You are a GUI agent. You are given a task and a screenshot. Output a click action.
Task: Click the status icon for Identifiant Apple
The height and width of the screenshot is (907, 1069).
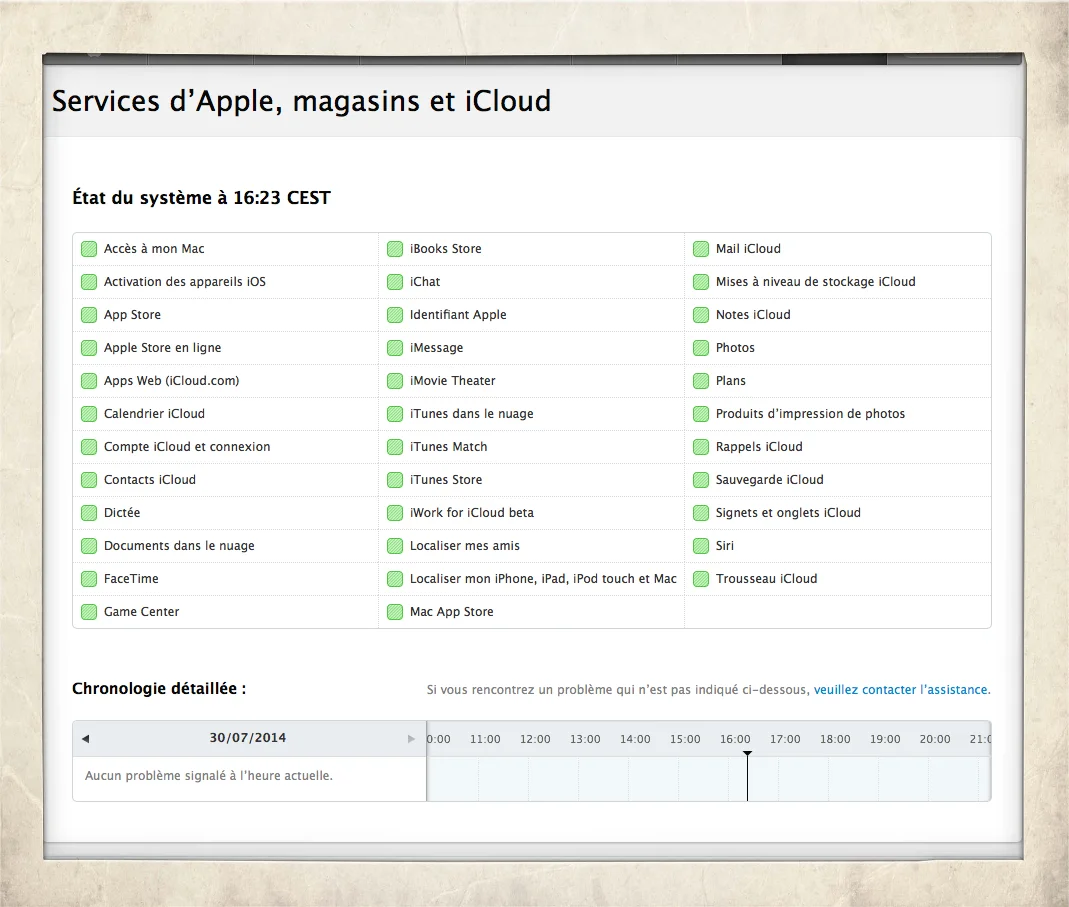click(395, 315)
